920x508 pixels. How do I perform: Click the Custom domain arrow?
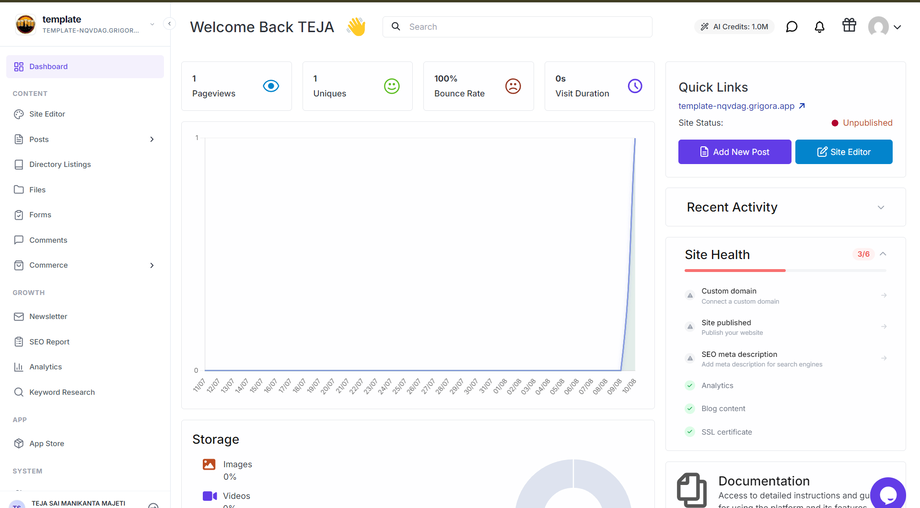click(884, 295)
